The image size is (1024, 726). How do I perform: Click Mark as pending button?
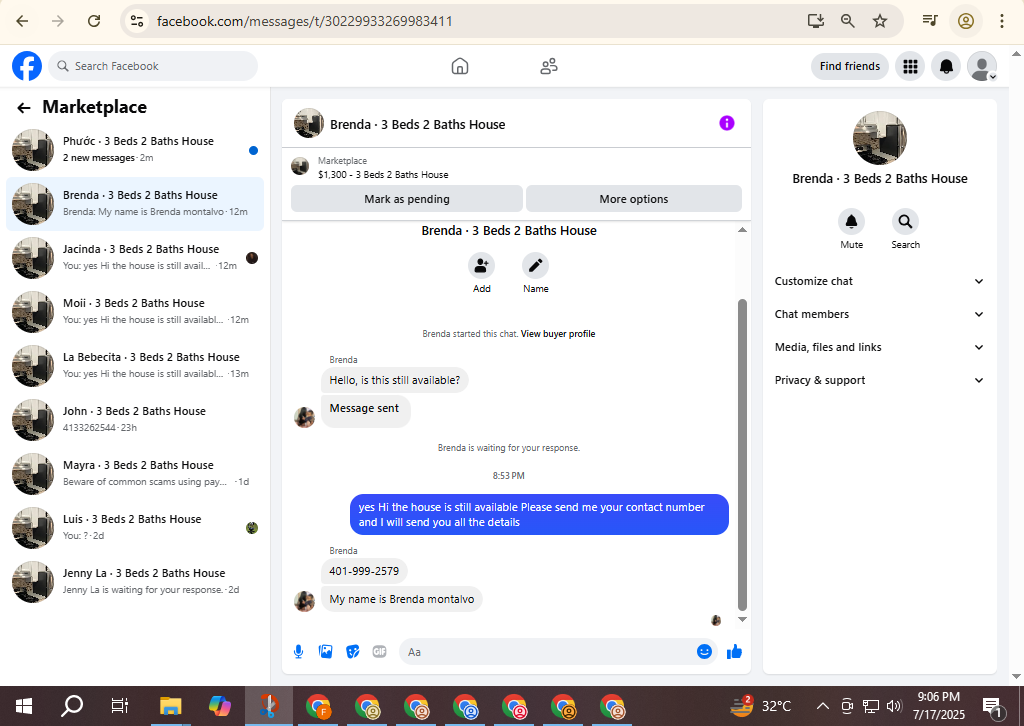click(x=406, y=199)
